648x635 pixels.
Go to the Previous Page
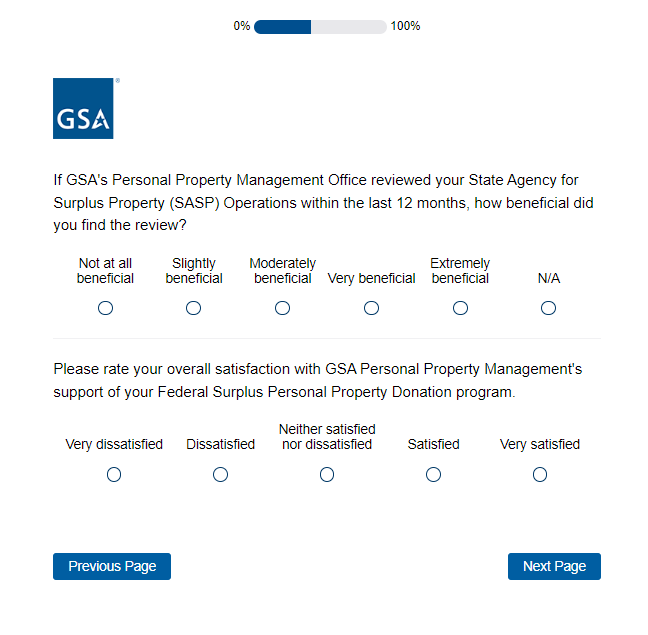[112, 566]
